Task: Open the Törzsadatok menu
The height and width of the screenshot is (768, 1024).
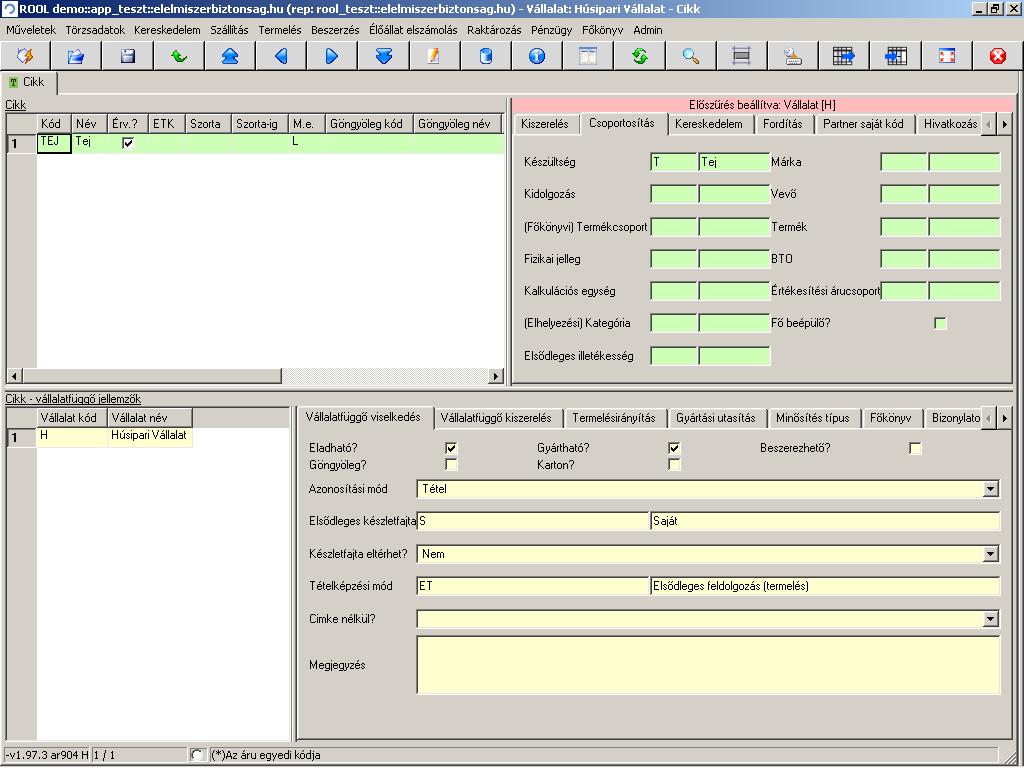Action: (x=95, y=30)
